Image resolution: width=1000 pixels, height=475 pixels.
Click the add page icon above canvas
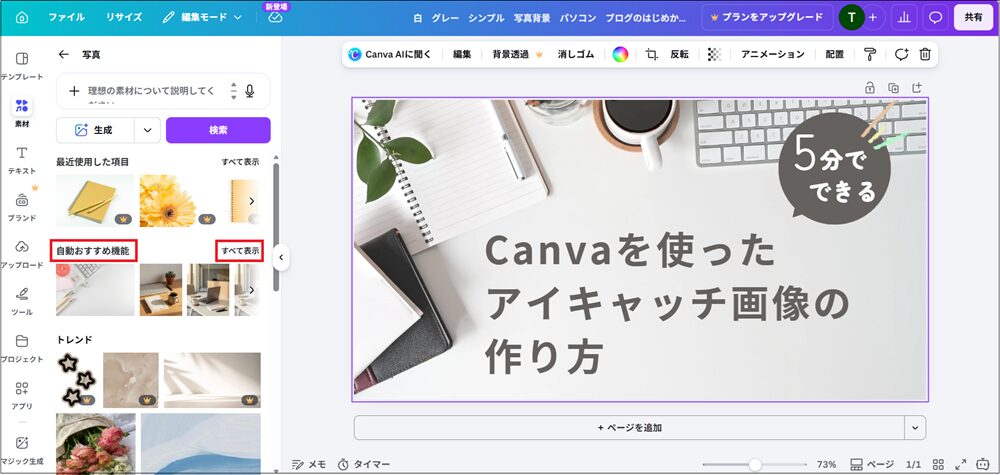[917, 88]
